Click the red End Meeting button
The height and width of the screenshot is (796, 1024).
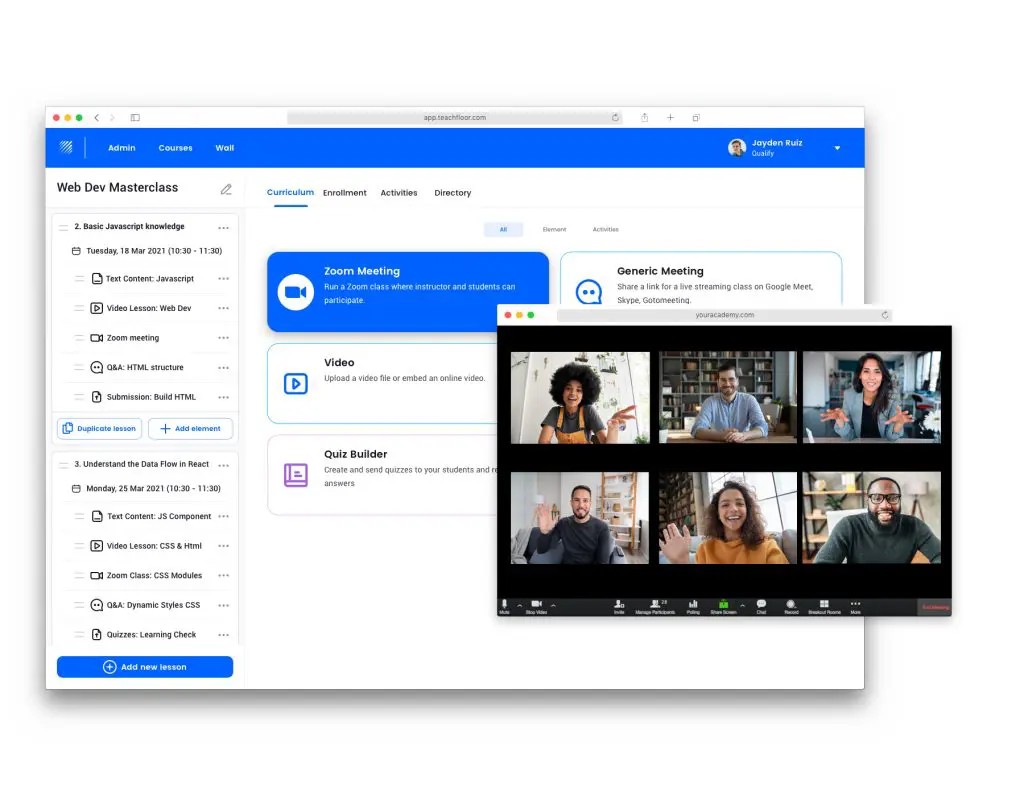tap(935, 608)
